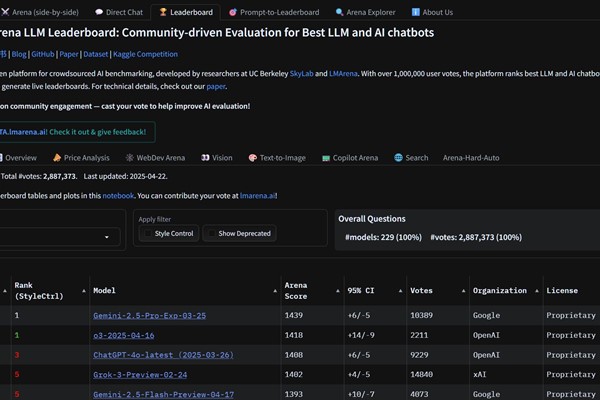Visit the lmarena.ai vote link
This screenshot has height=400, width=600.
258,196
